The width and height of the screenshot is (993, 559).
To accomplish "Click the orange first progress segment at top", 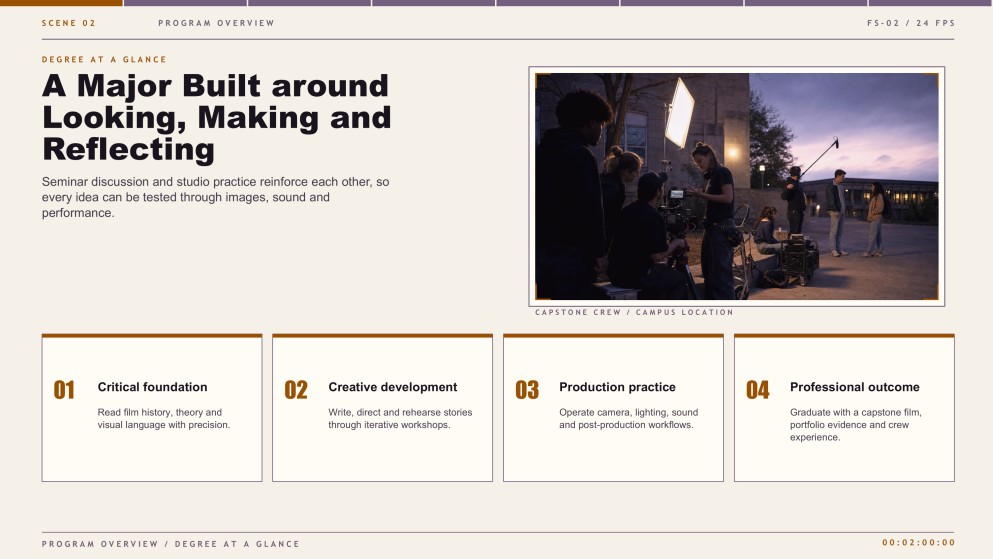I will 61,3.
